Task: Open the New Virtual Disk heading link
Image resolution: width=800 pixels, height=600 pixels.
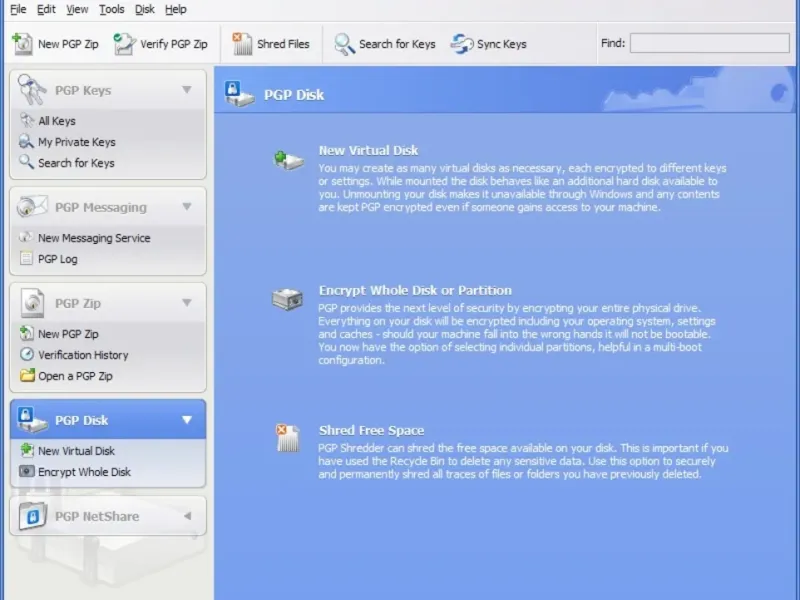Action: (368, 151)
